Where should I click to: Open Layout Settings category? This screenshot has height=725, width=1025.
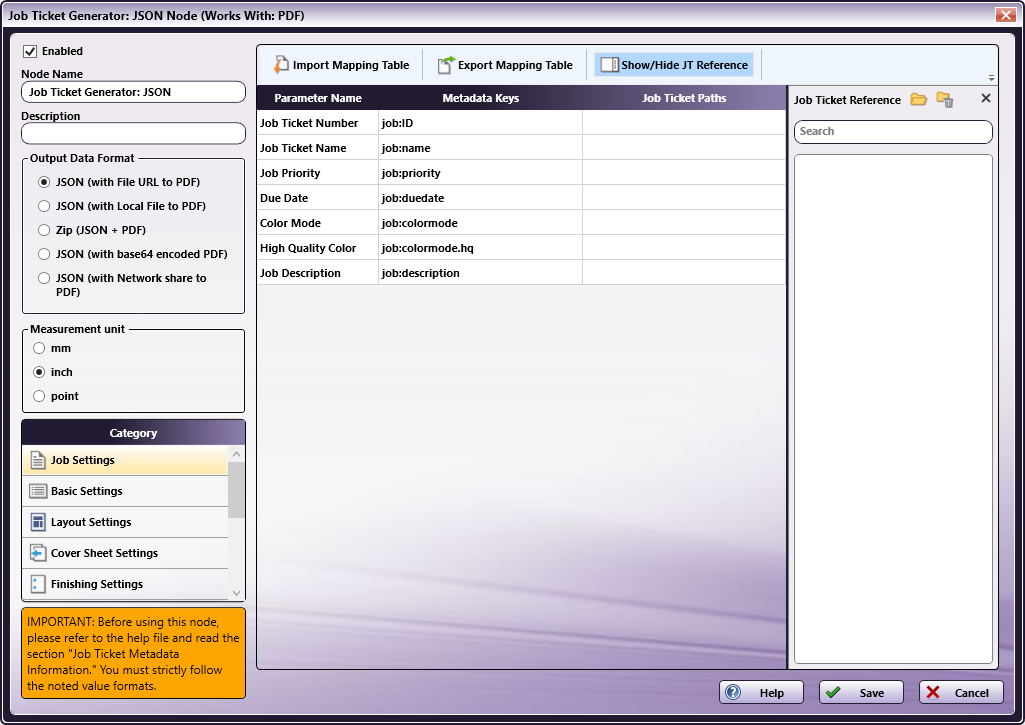click(125, 522)
